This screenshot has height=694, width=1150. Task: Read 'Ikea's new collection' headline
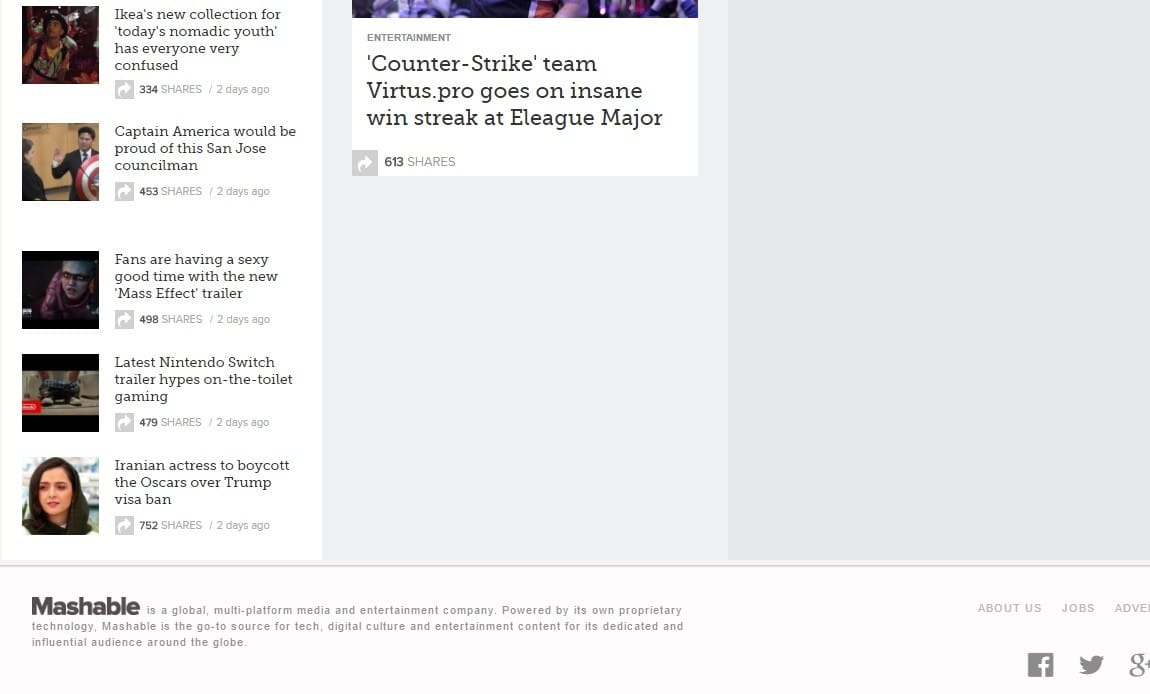[197, 40]
